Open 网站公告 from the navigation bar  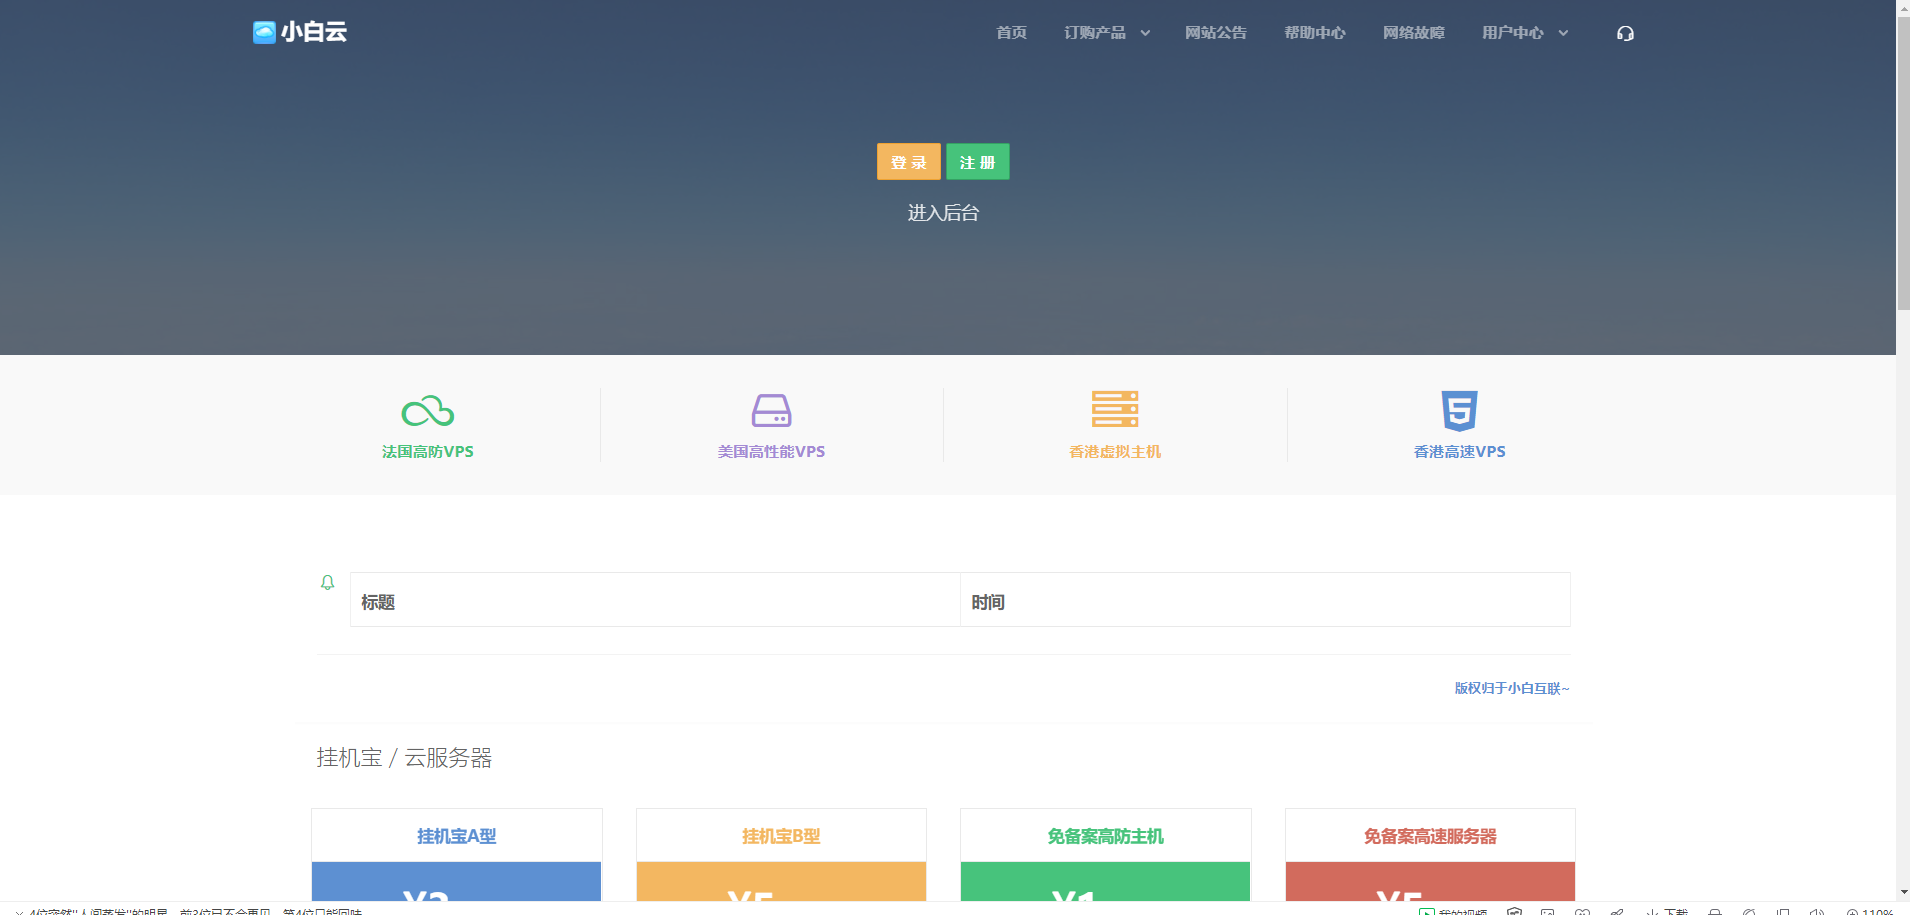[x=1215, y=33]
